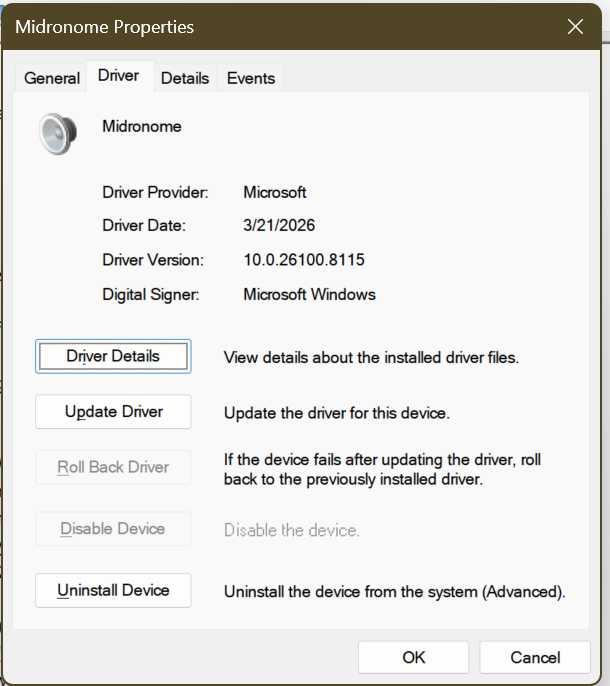Click the 'Update the driver for this device' description
Image resolution: width=610 pixels, height=686 pixels.
pos(338,412)
